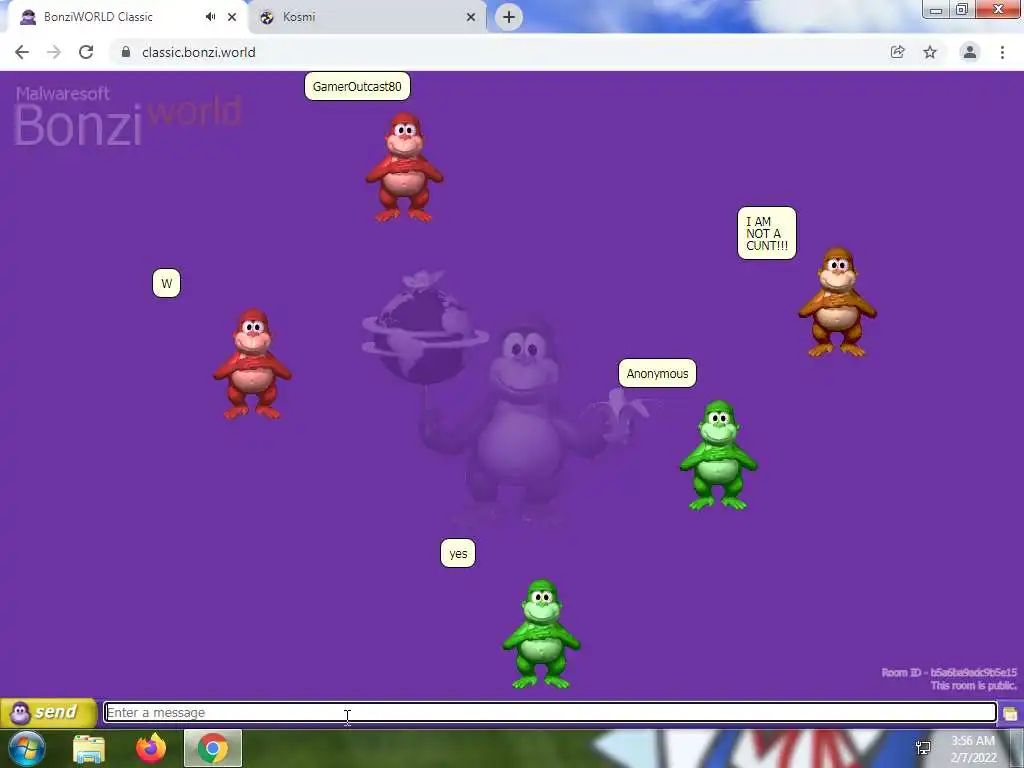Focus the 'Enter a message' input field
Screen dimensions: 1024x768
coord(551,712)
